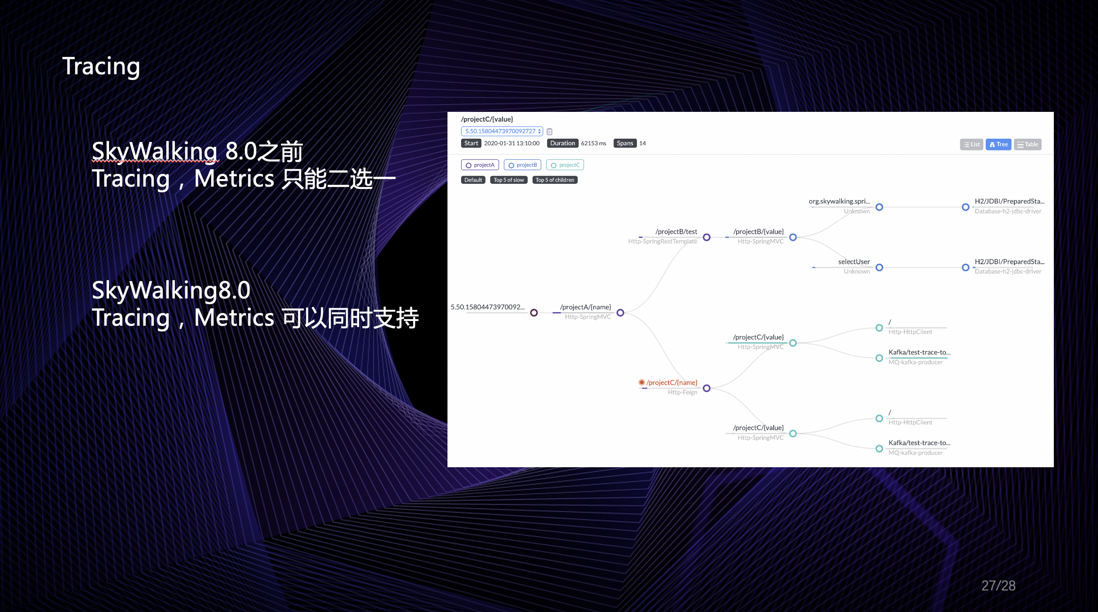Viewport: 1098px width, 612px height.
Task: Select the Tree trace view button
Action: coord(999,144)
